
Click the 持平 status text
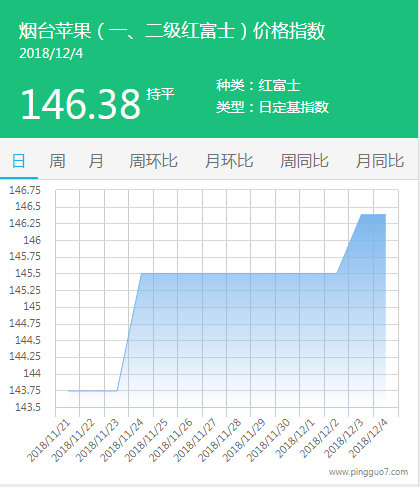tap(160, 94)
